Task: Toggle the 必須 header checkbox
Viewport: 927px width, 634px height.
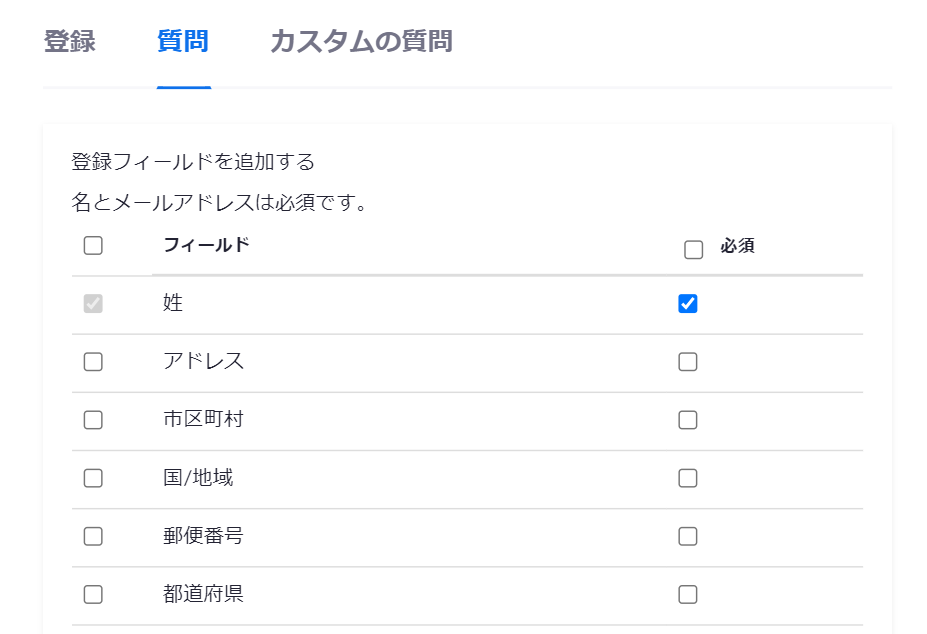Action: [x=693, y=250]
